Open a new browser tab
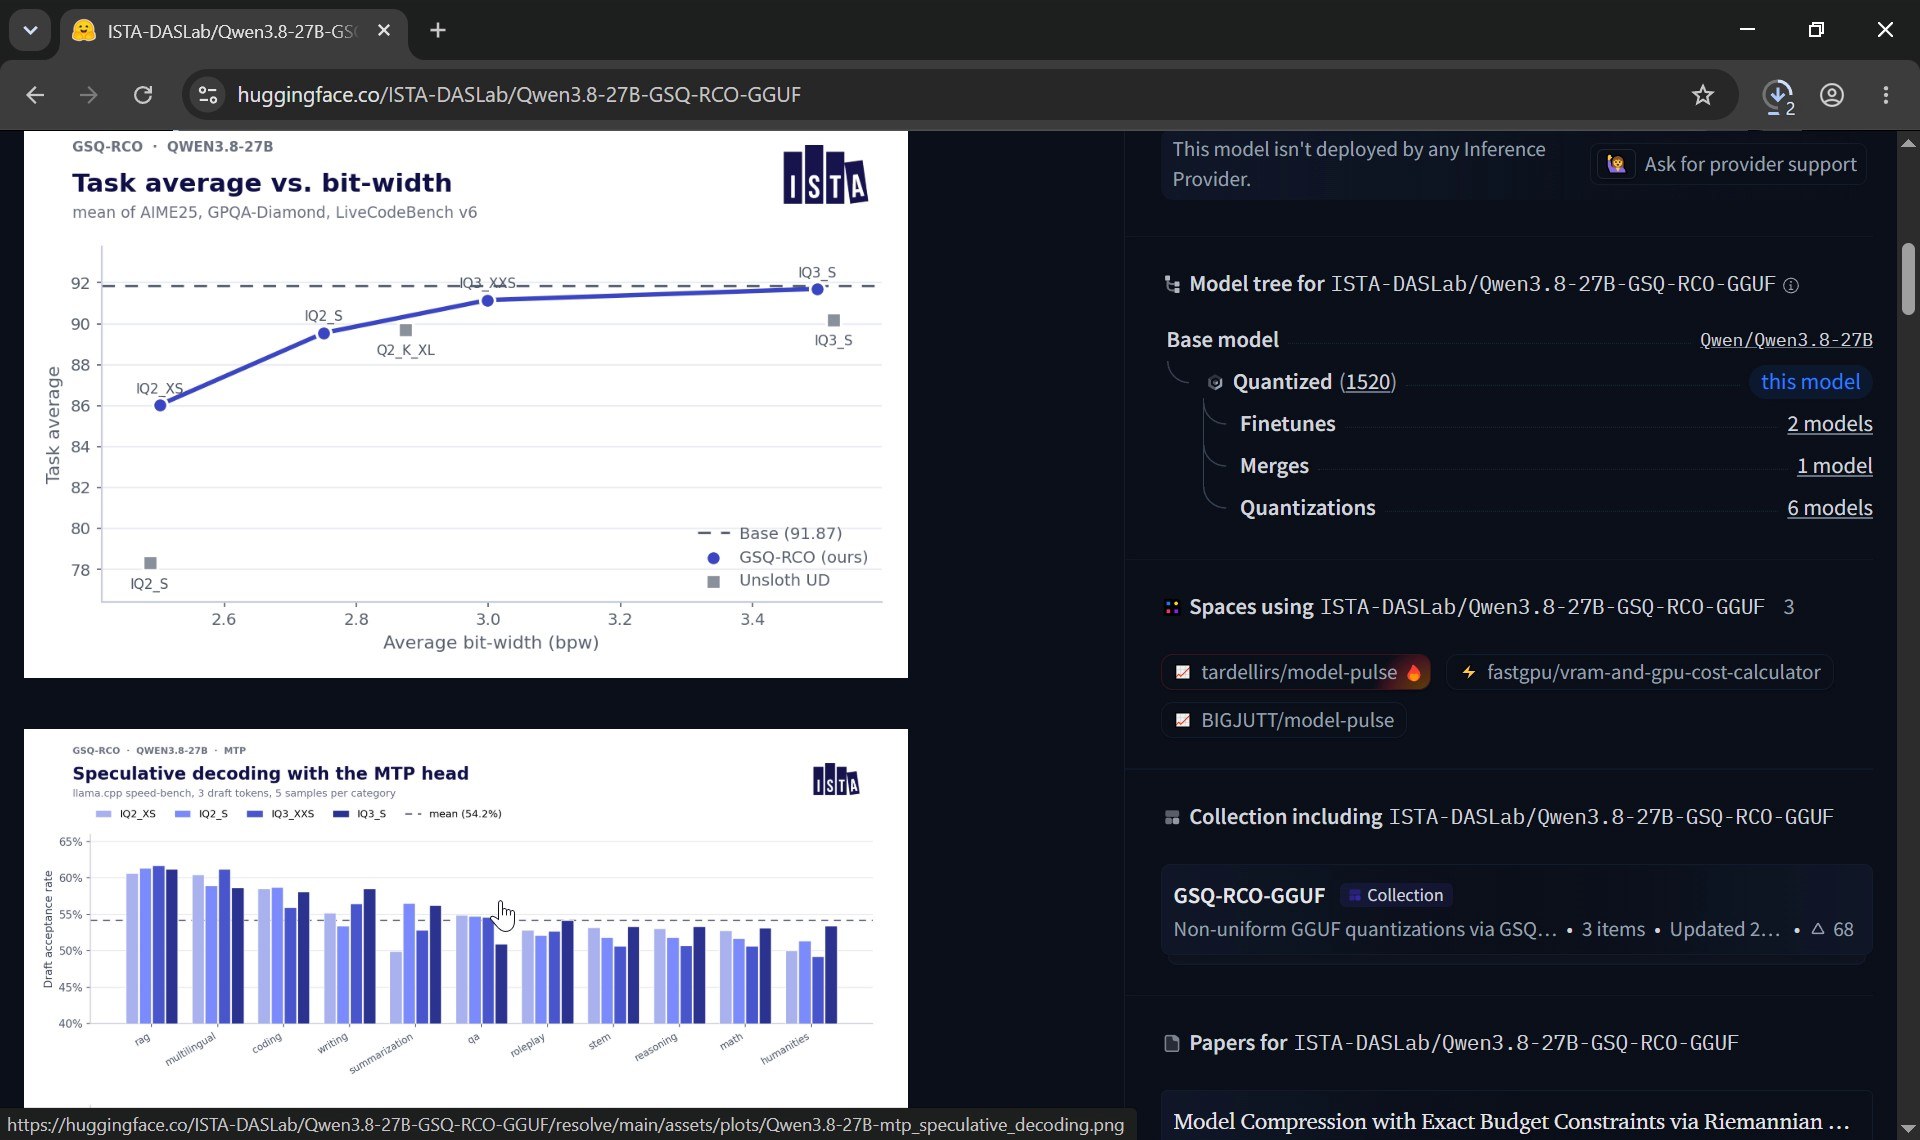The image size is (1920, 1140). pyautogui.click(x=438, y=31)
